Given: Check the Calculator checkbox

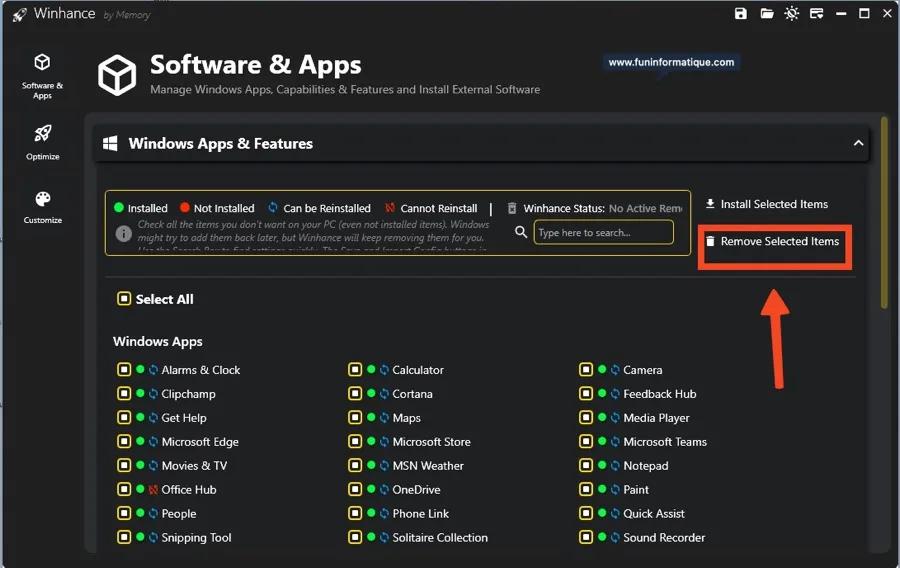Looking at the screenshot, I should 355,369.
